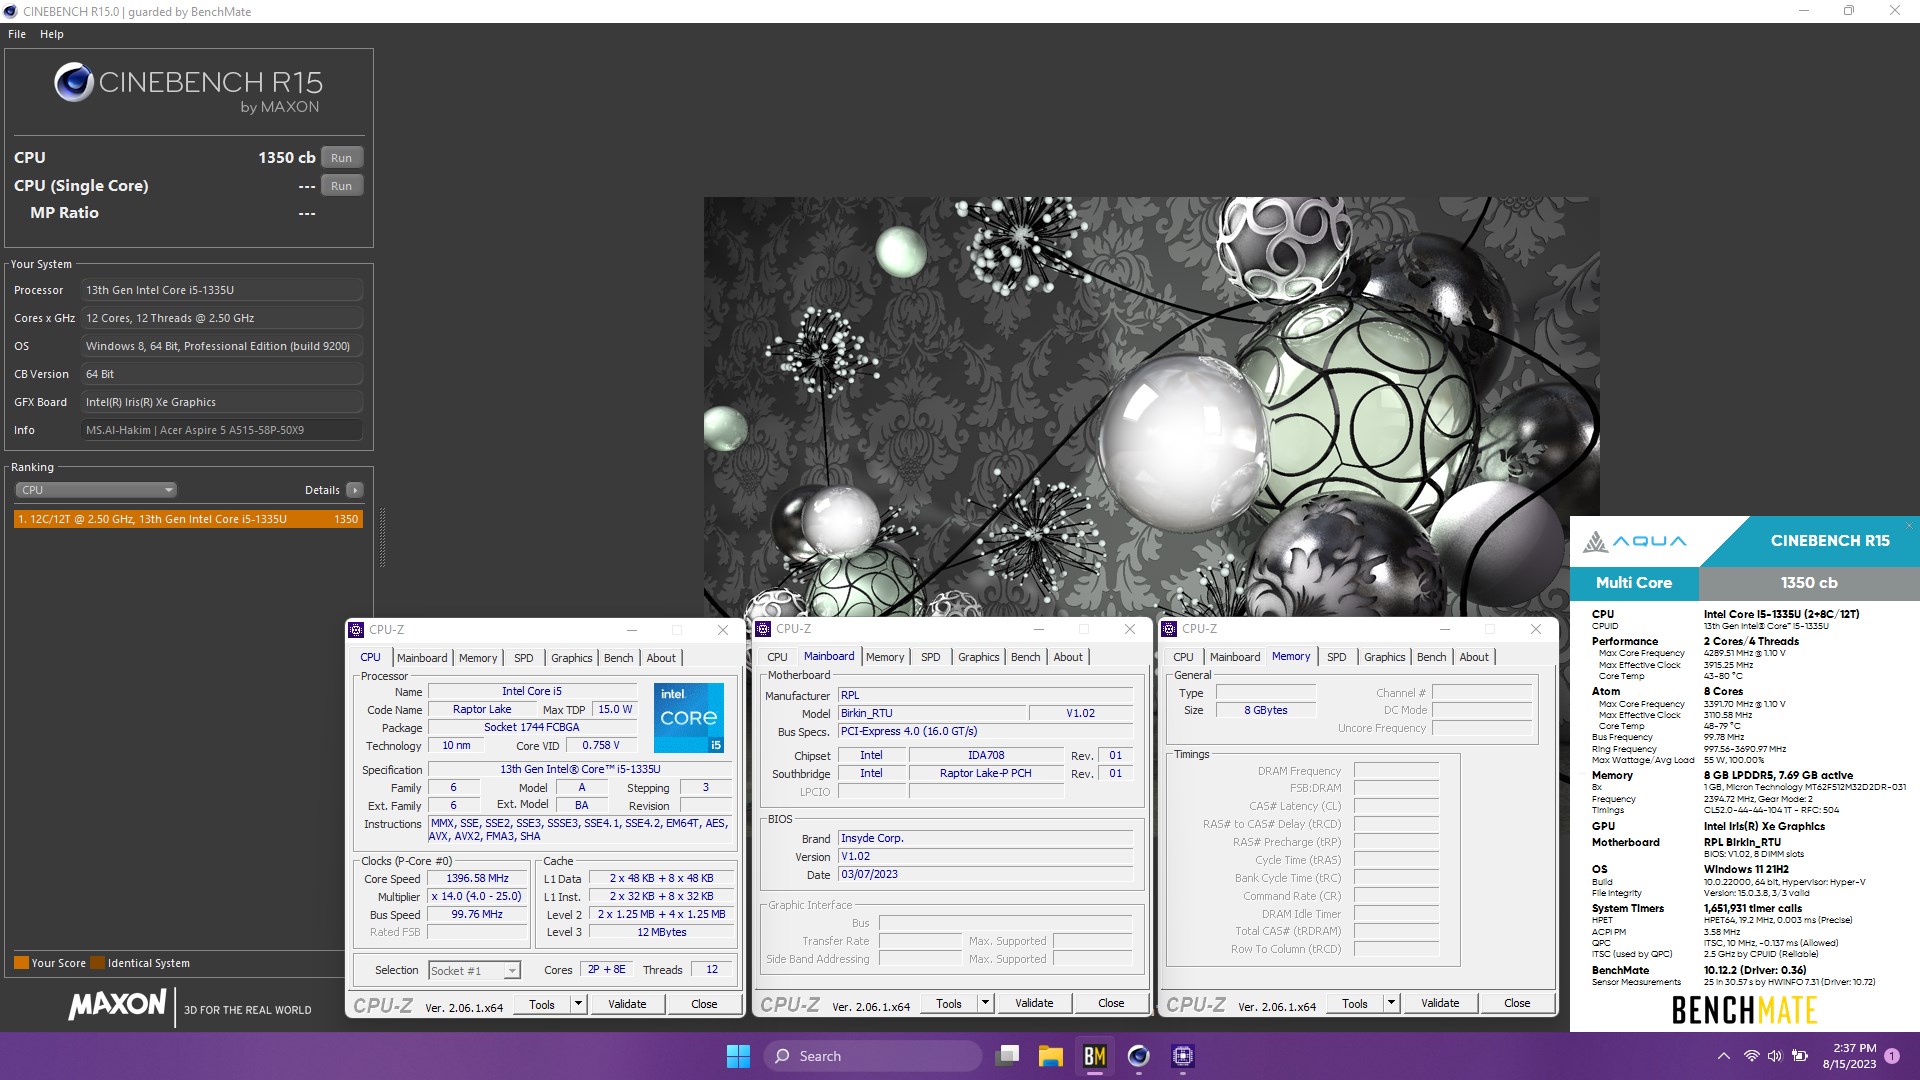Click Validate in CPU window
The width and height of the screenshot is (1920, 1080).
pos(627,1004)
